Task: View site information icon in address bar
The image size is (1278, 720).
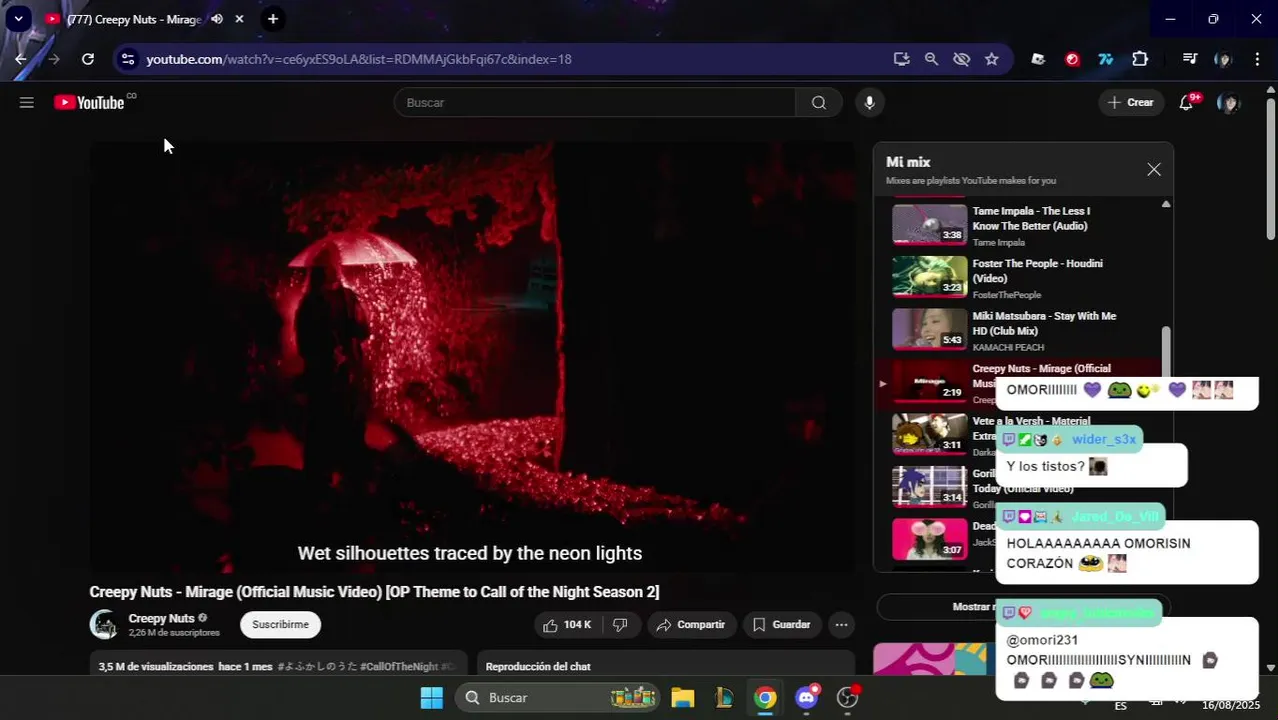Action: (x=127, y=59)
